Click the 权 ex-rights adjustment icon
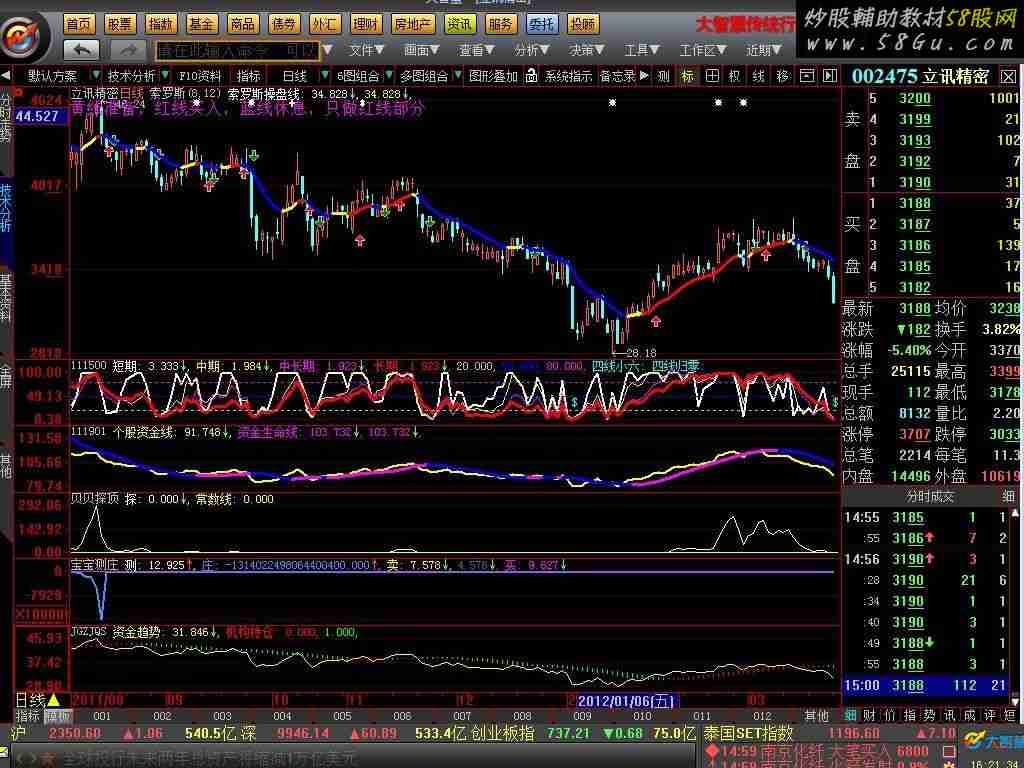The height and width of the screenshot is (768, 1024). coord(735,76)
